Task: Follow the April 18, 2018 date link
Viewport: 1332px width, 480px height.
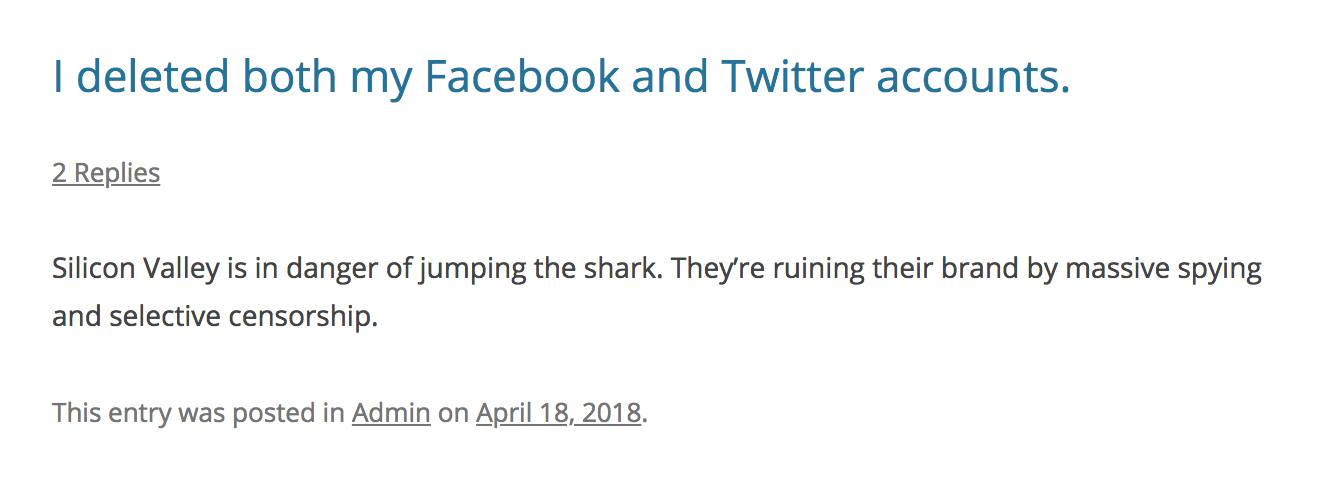Action: pyautogui.click(x=558, y=413)
